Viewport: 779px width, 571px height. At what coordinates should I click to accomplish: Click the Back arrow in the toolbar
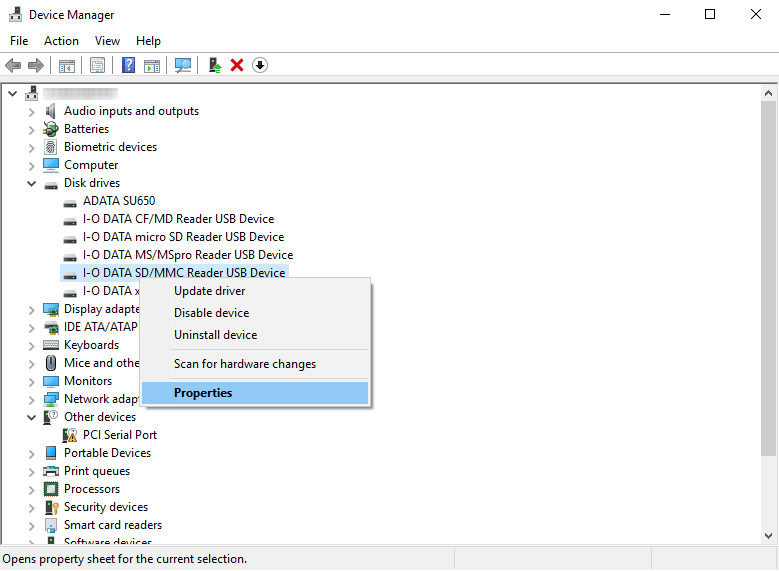click(13, 65)
